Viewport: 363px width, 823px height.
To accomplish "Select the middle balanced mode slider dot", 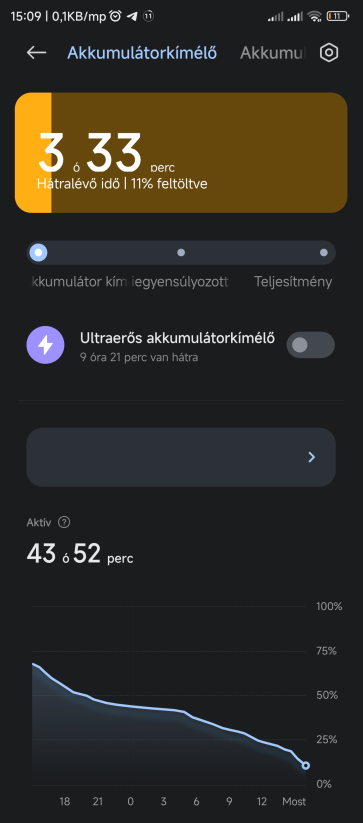I will 181,252.
